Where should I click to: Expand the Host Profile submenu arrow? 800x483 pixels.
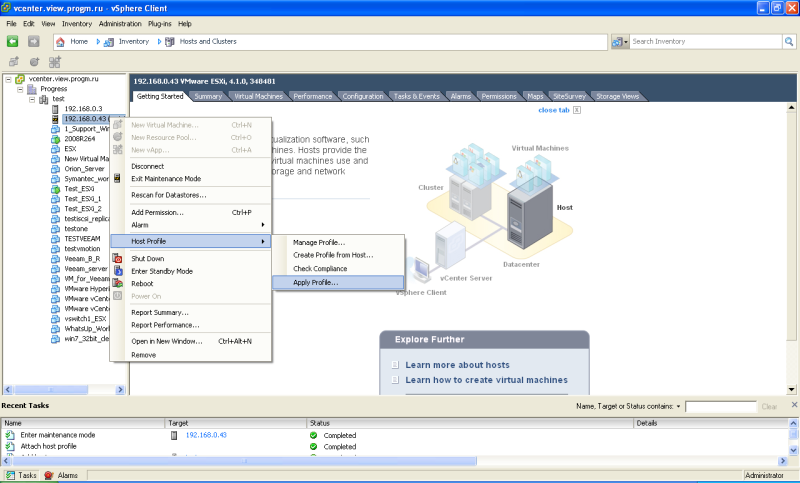(263, 241)
